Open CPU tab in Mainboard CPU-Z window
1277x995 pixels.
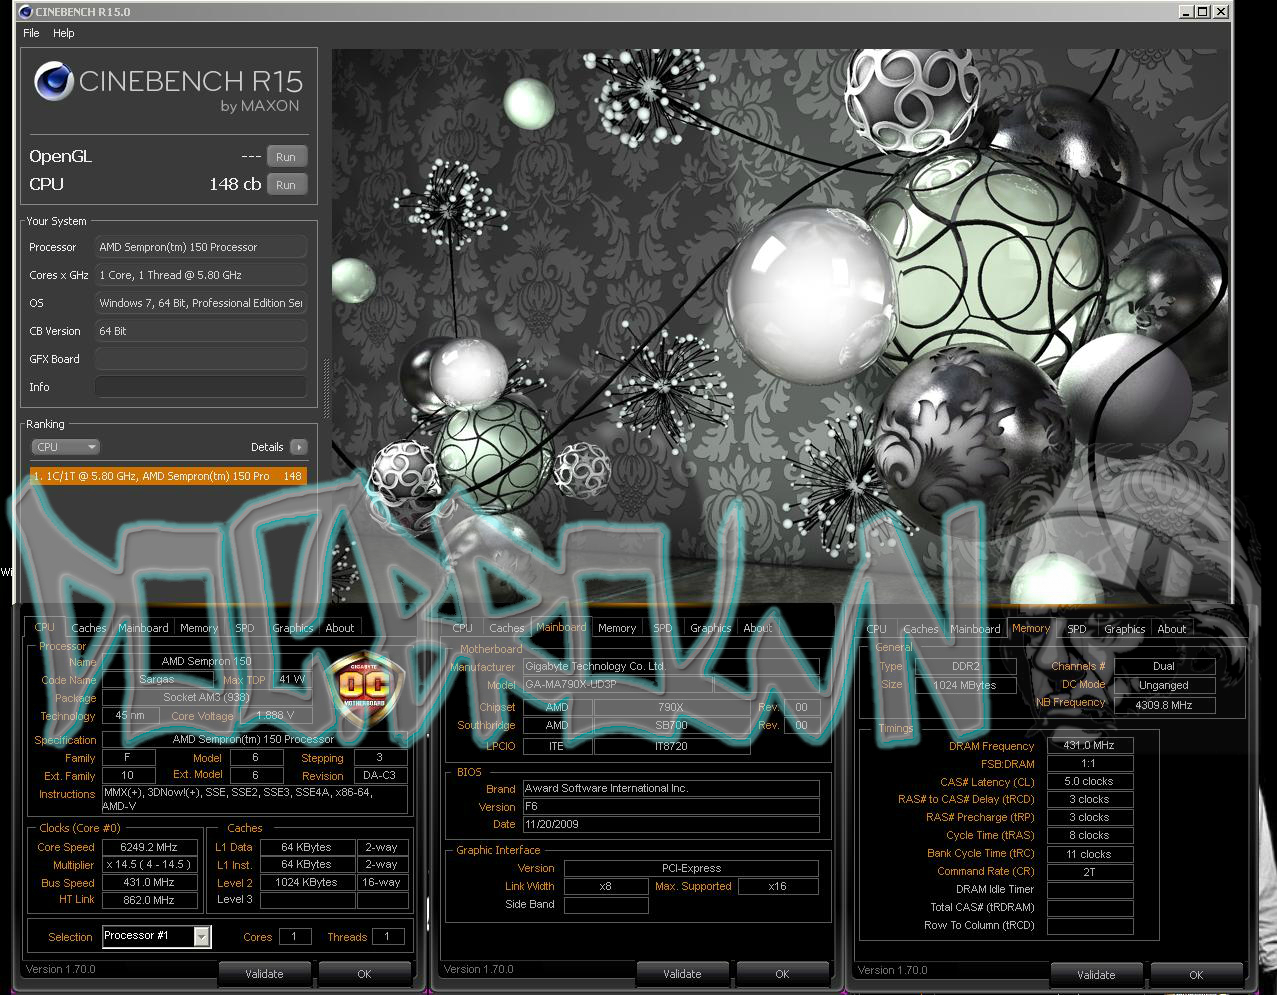(x=462, y=628)
